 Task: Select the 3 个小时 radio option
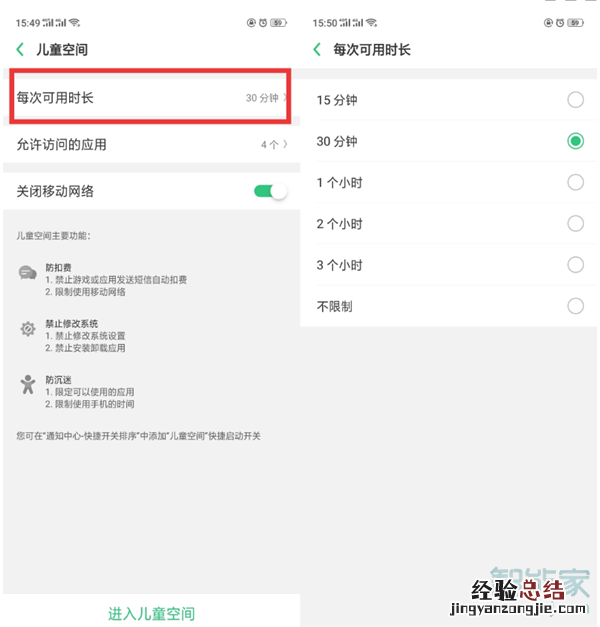click(x=575, y=265)
